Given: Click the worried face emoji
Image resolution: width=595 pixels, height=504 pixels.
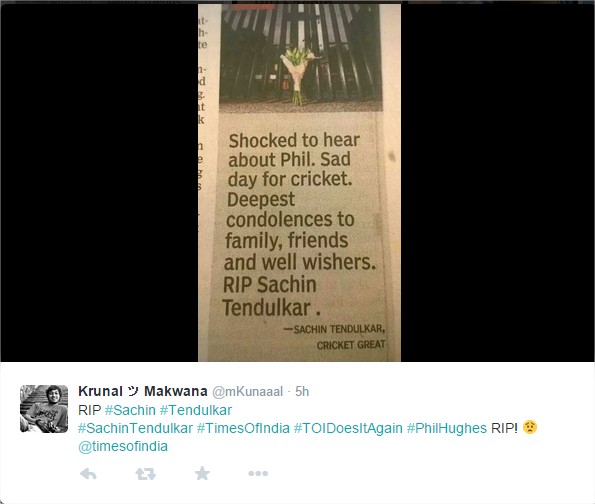Looking at the screenshot, I should [x=530, y=427].
